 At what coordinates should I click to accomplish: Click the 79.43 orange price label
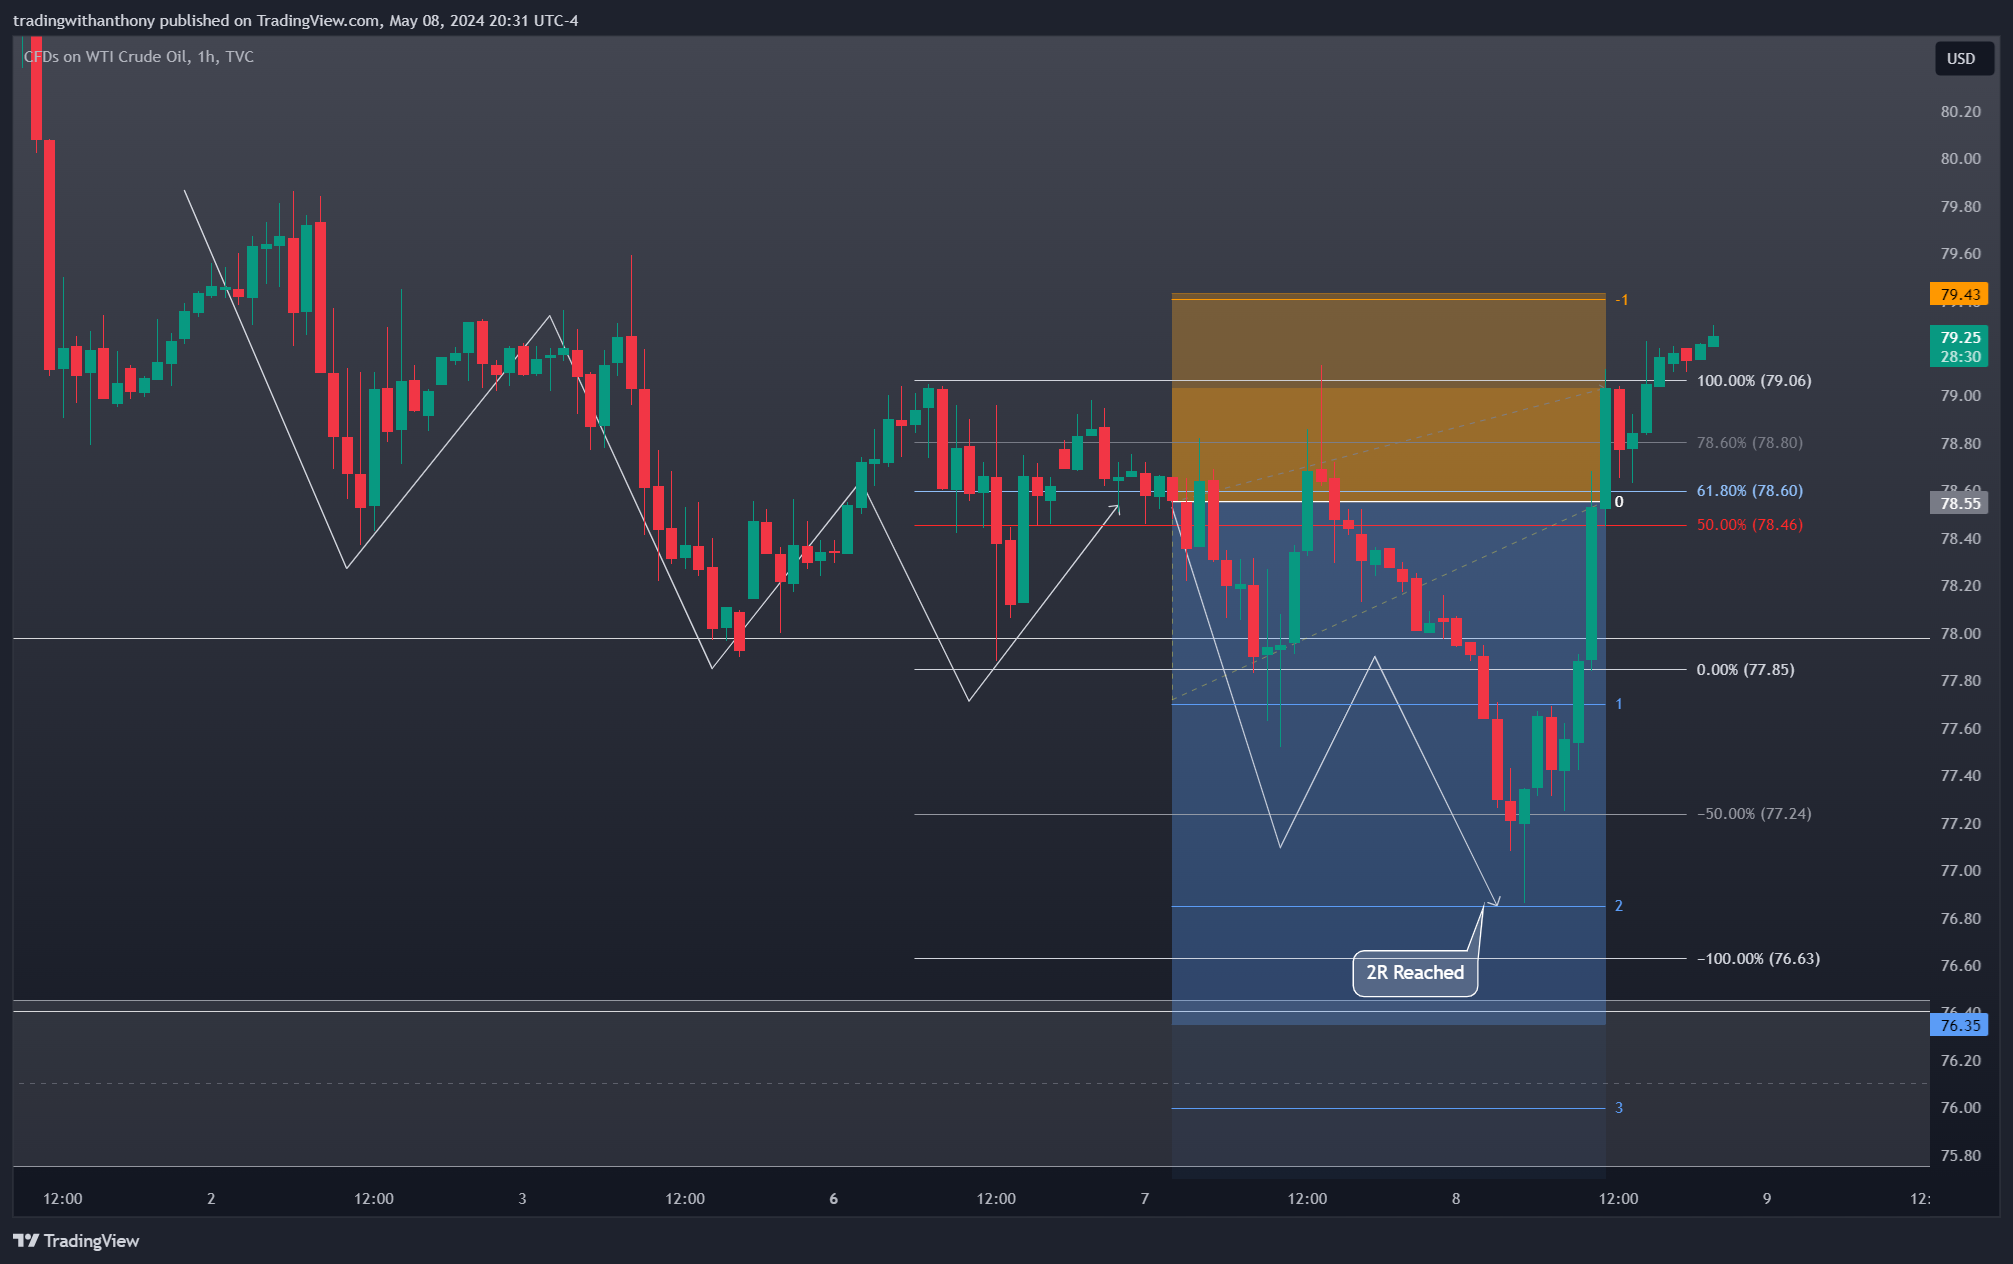coord(1959,294)
